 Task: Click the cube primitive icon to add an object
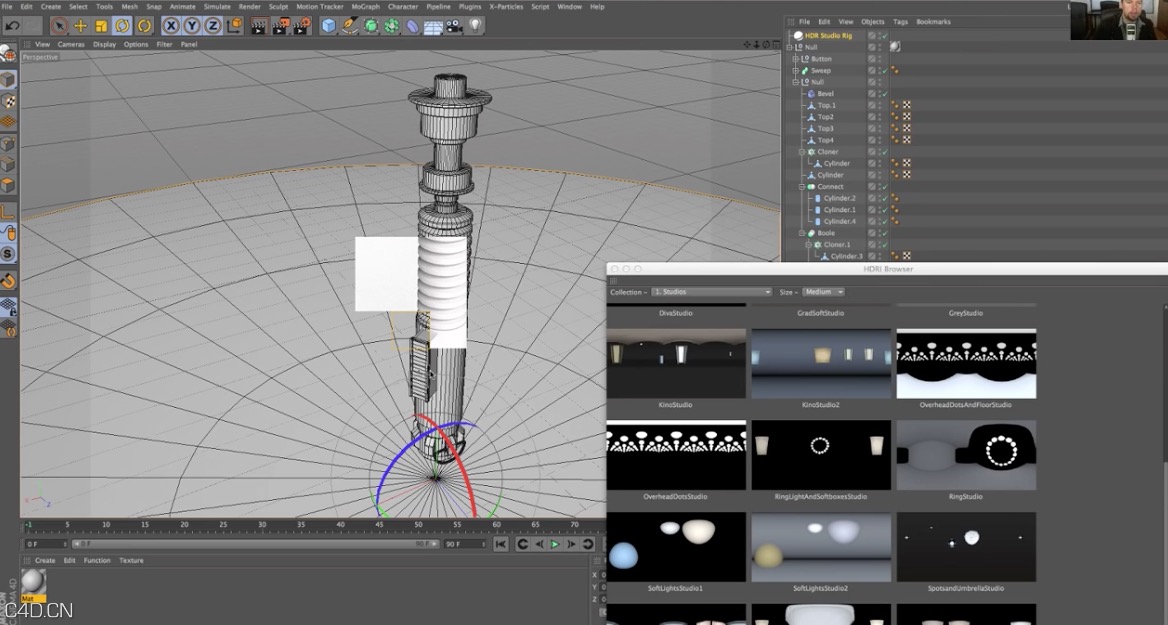(328, 25)
